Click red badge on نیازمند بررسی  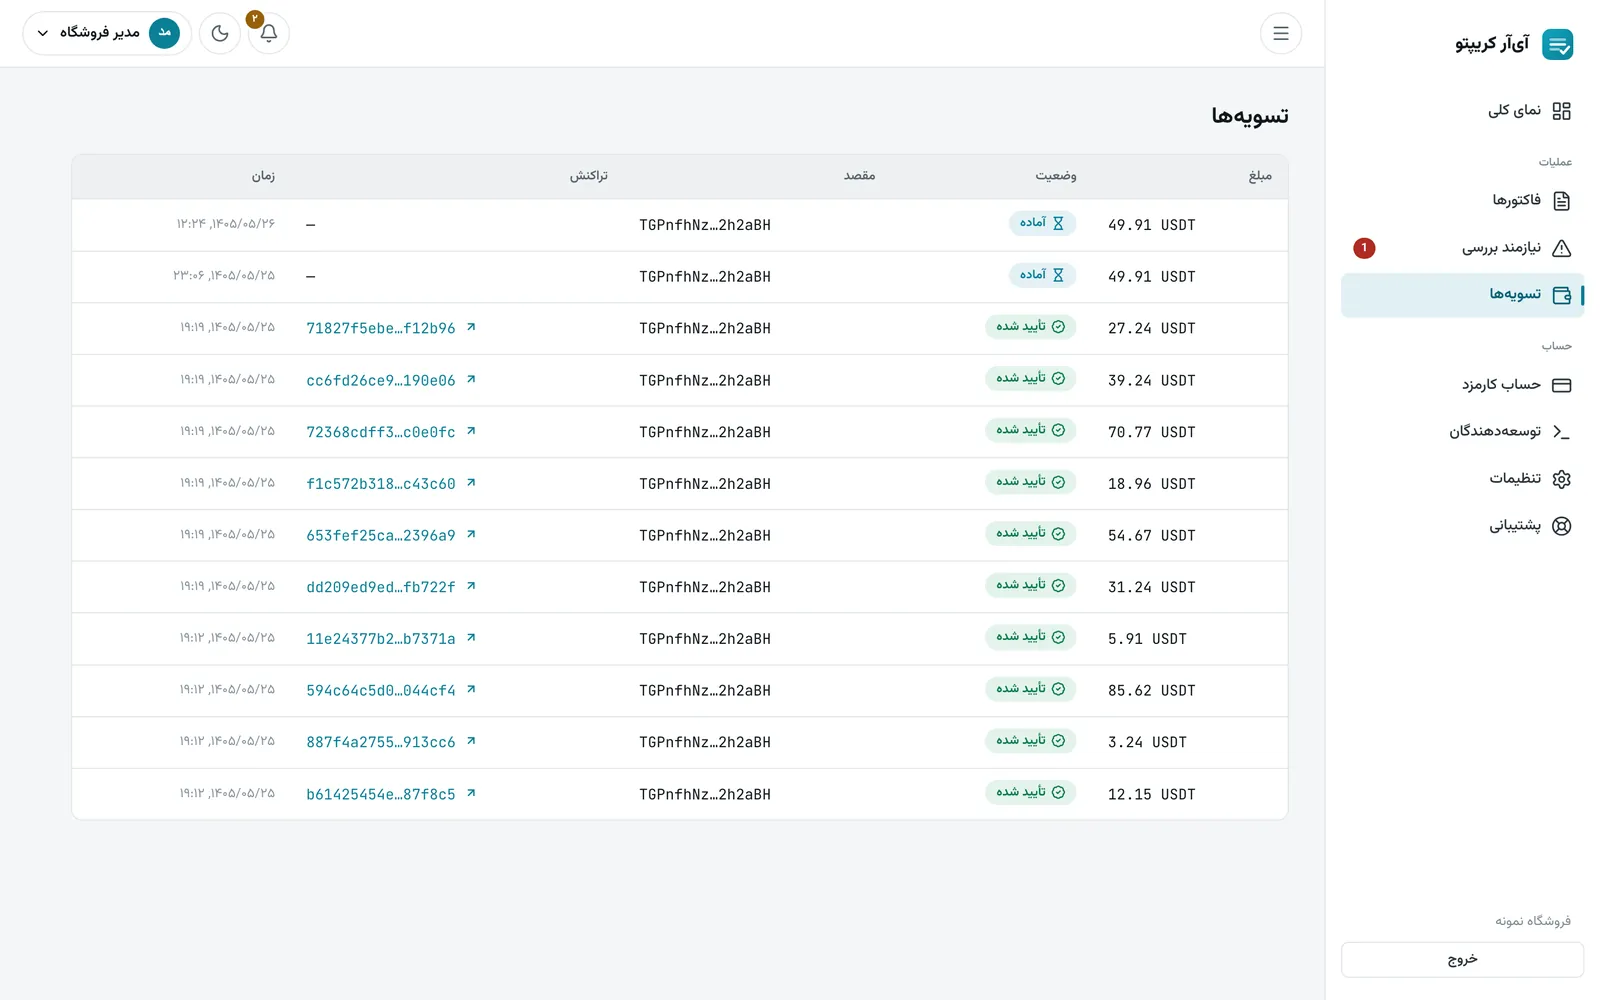click(1364, 248)
